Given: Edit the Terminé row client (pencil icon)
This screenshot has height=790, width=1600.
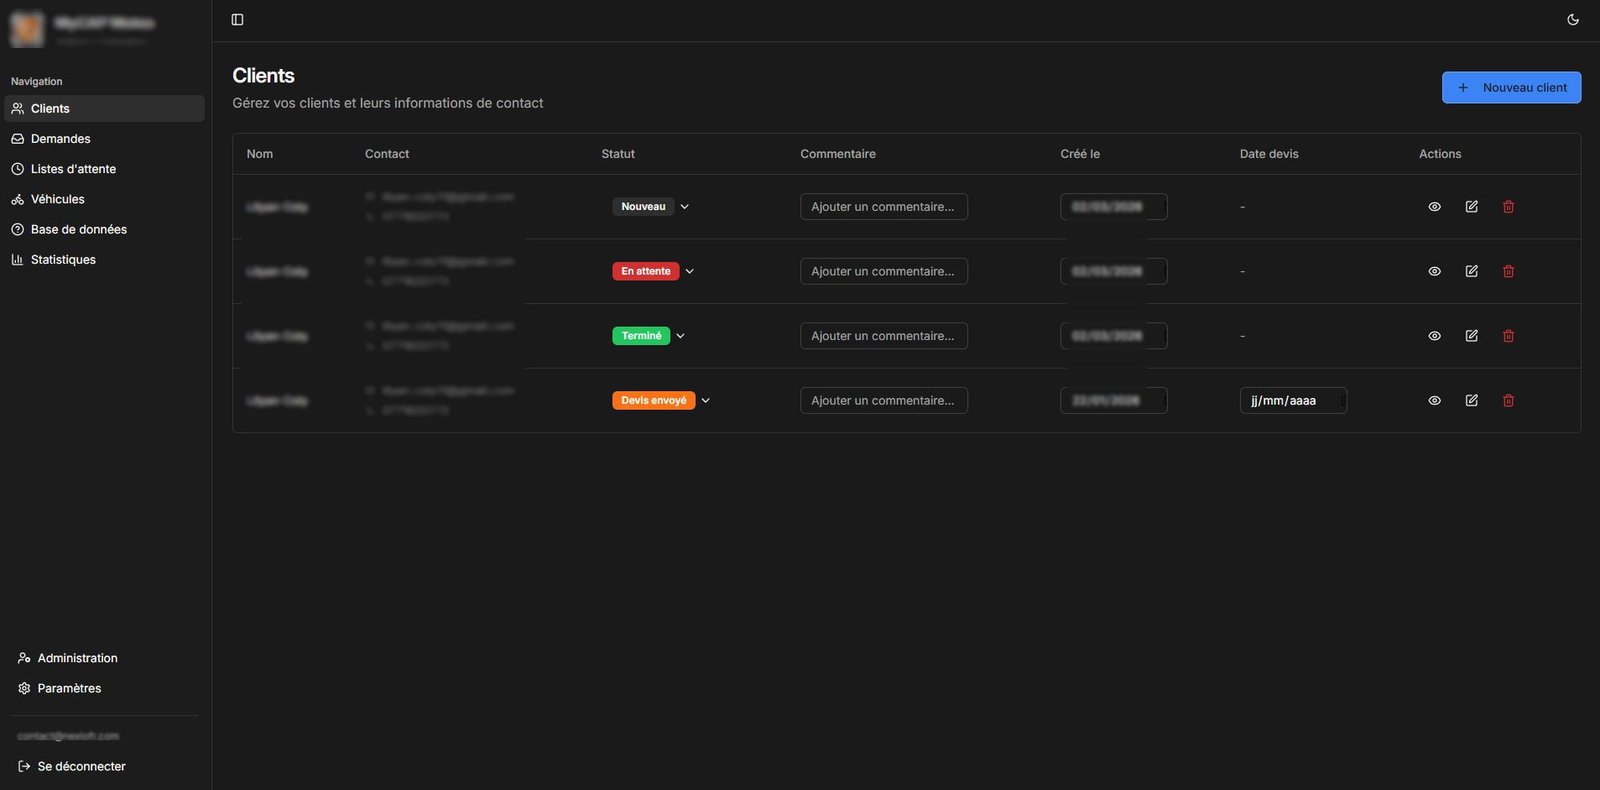Looking at the screenshot, I should tap(1472, 336).
